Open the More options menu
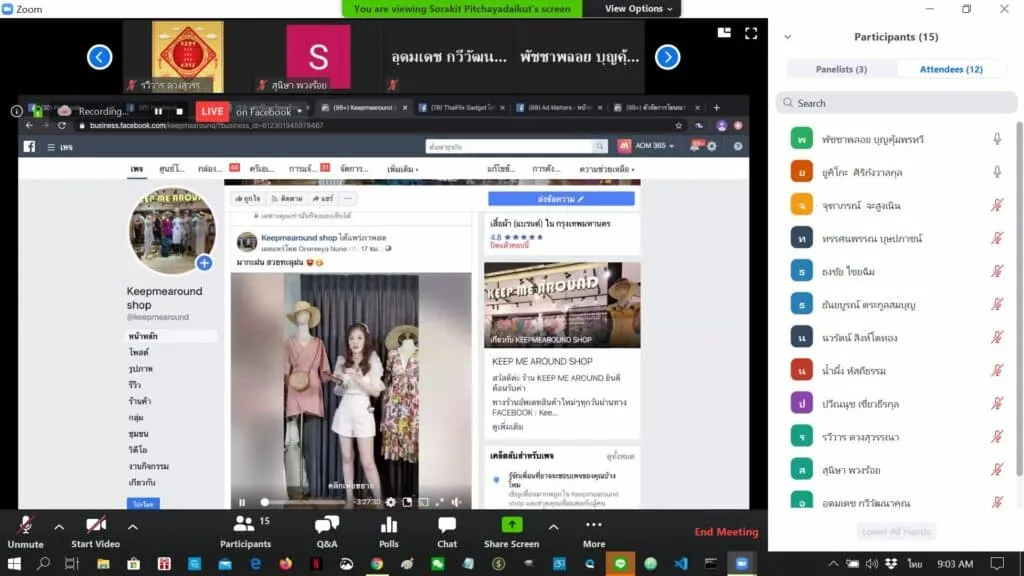Screen dimensions: 1024x576 (594, 532)
